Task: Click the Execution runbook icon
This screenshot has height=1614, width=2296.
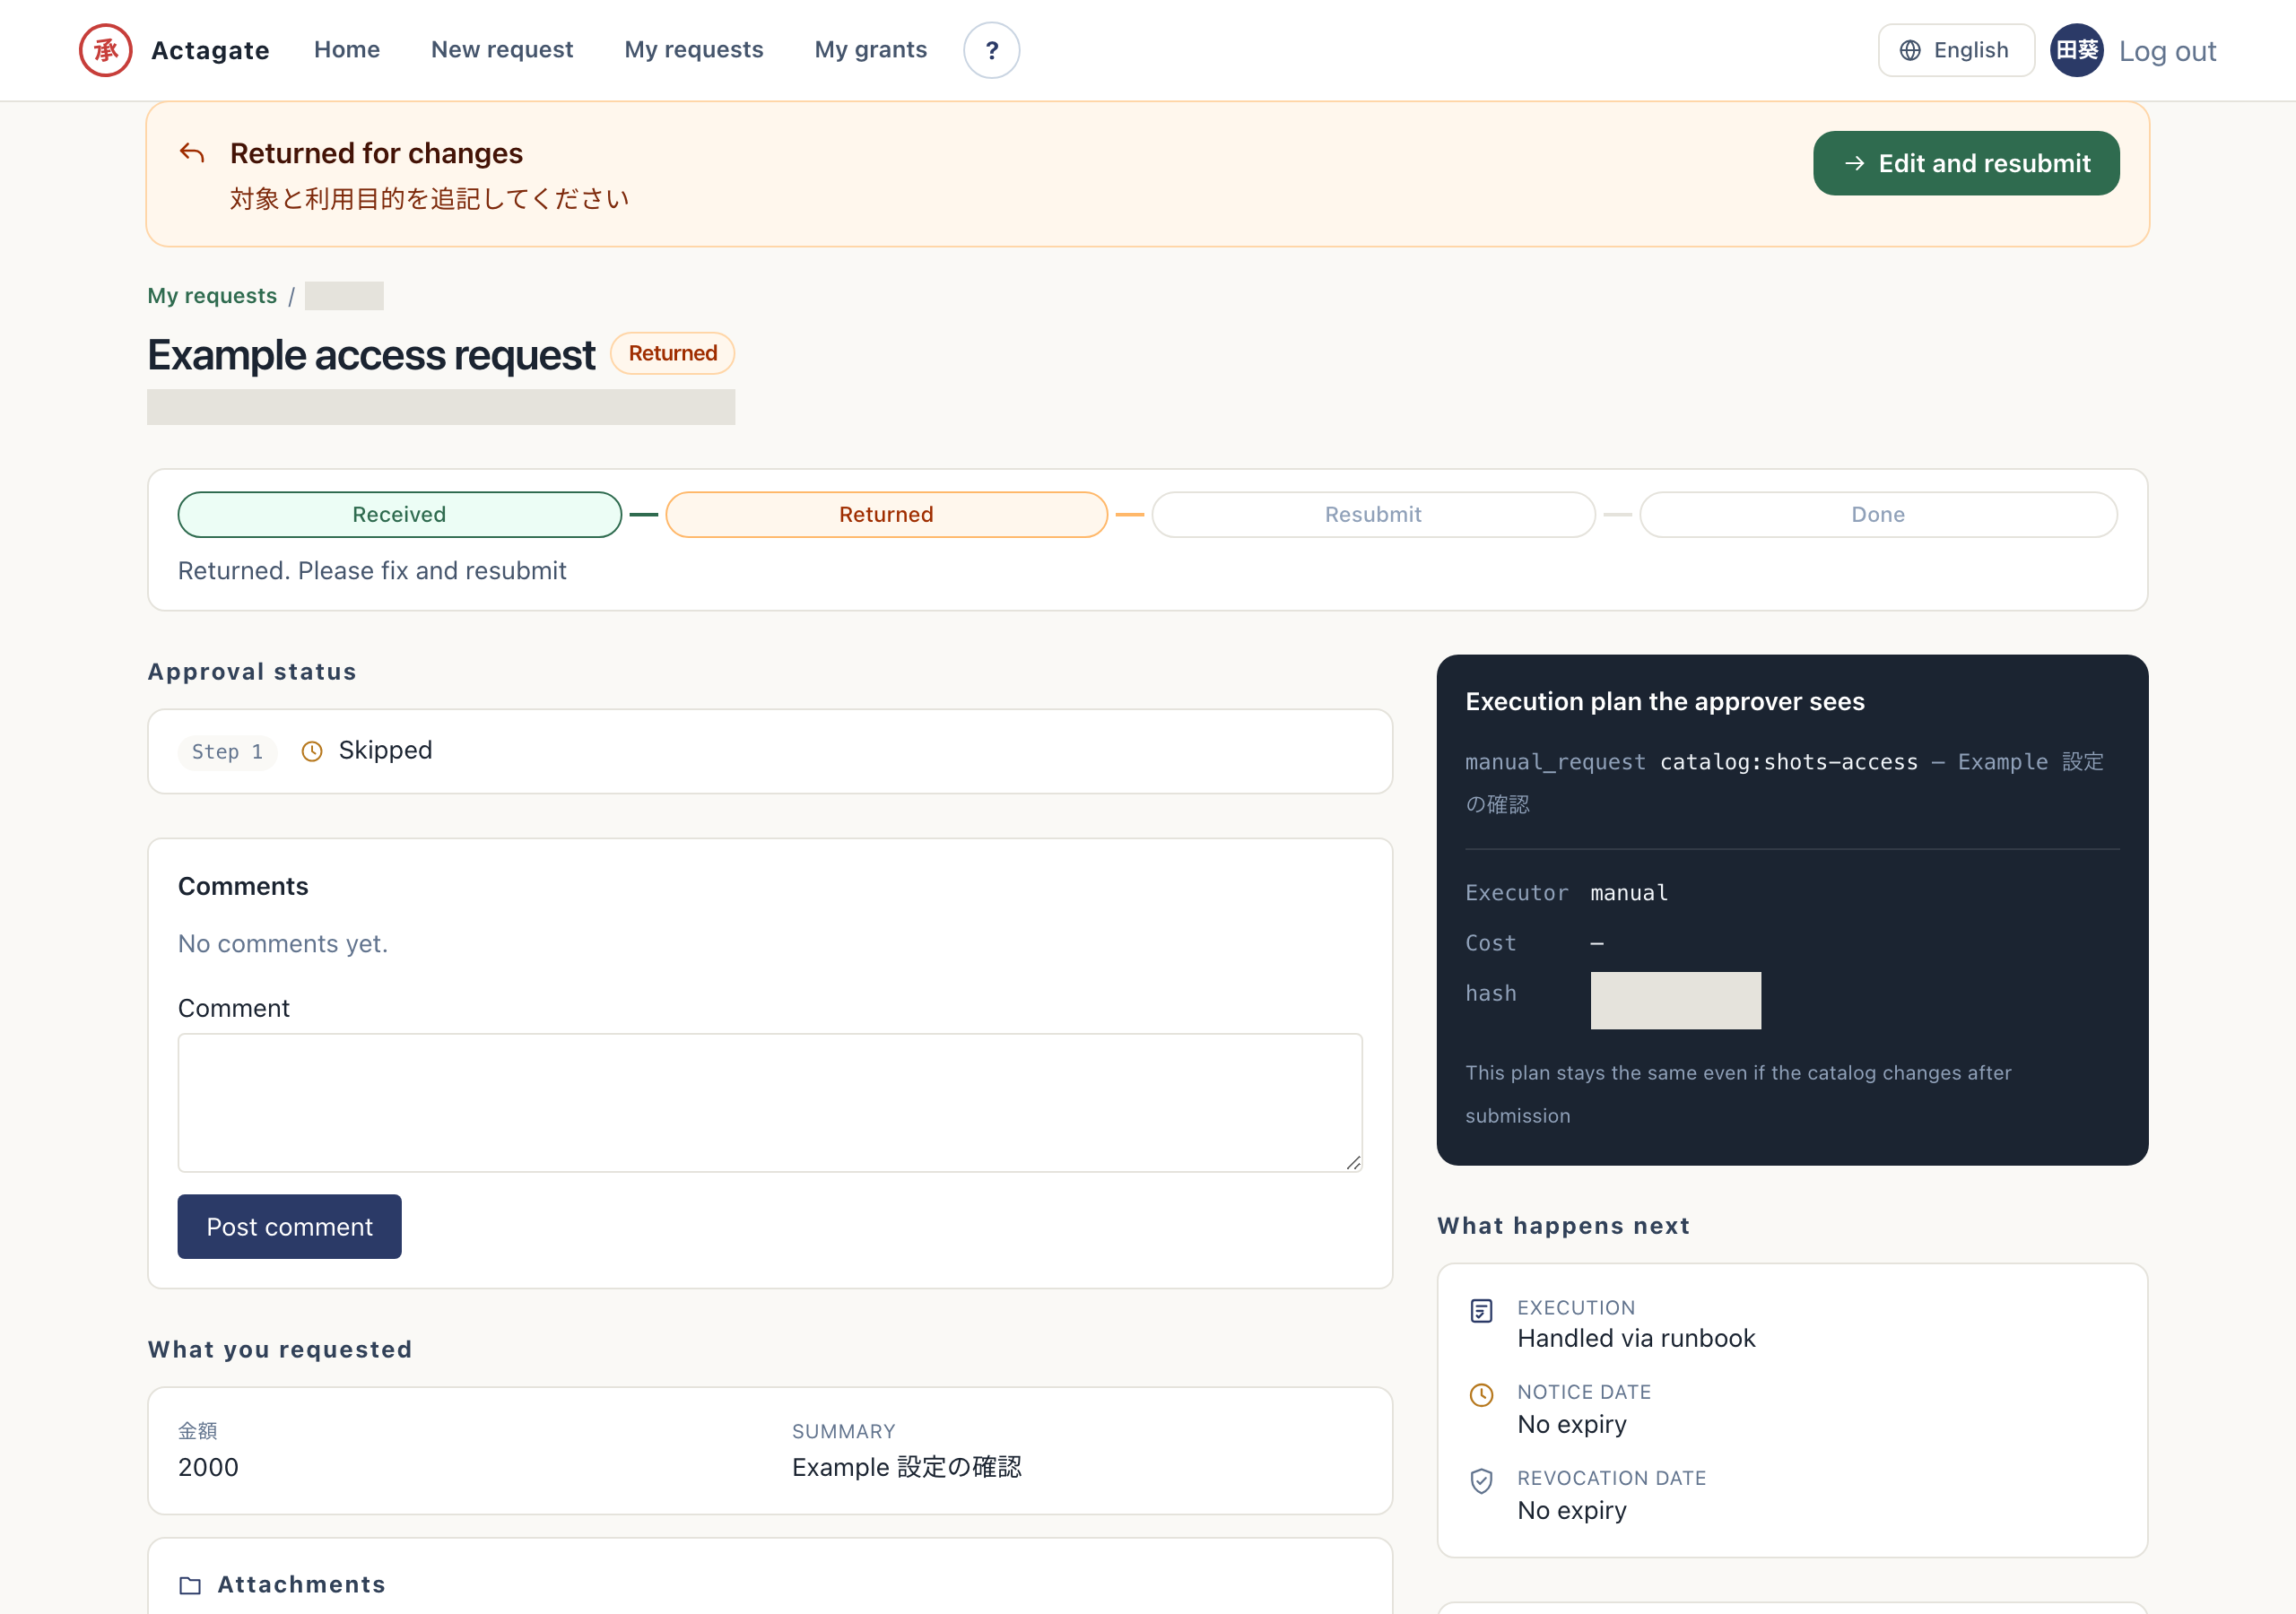Action: tap(1481, 1311)
